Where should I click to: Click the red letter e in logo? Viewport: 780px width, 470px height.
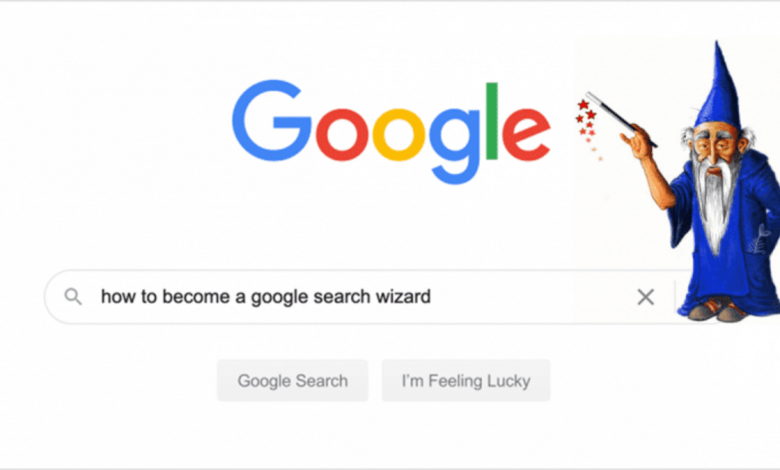pyautogui.click(x=526, y=134)
